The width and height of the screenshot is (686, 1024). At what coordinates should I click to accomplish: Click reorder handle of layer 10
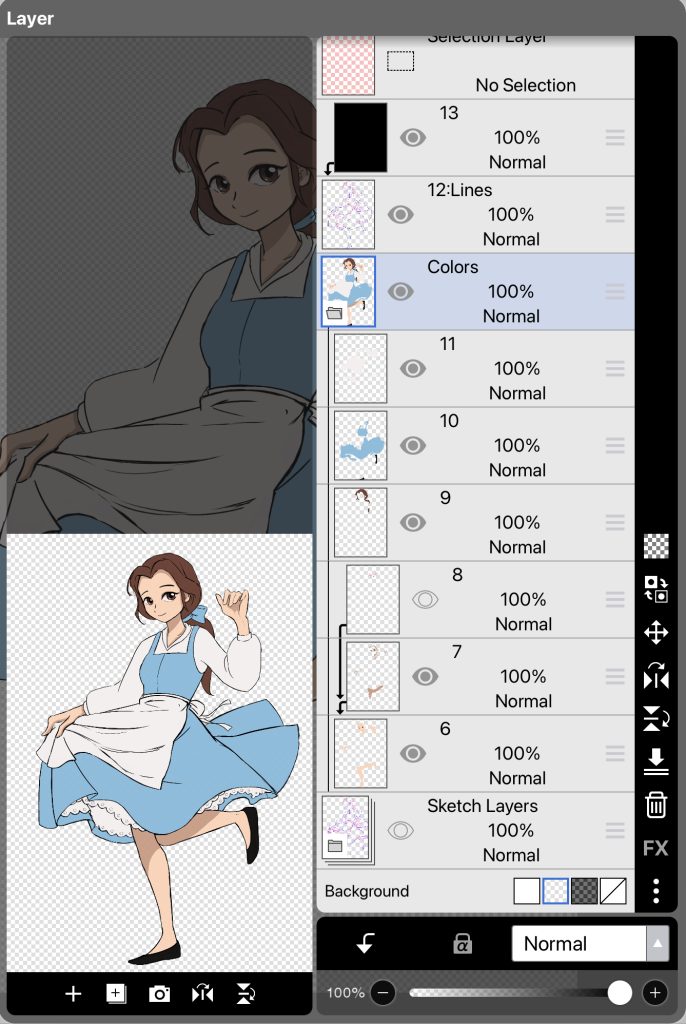(615, 445)
